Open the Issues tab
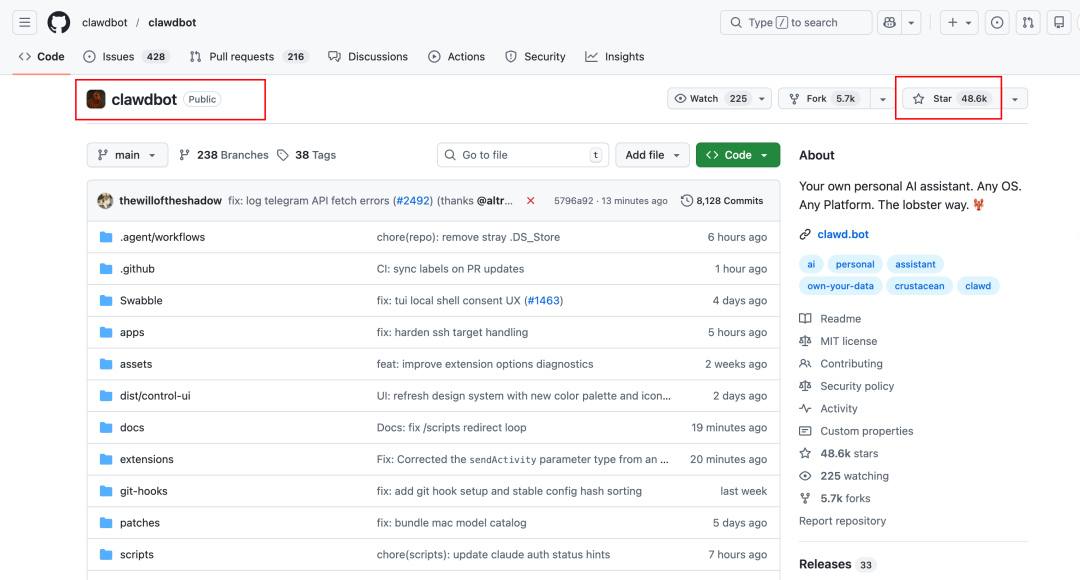Image resolution: width=1080 pixels, height=580 pixels. 127,56
